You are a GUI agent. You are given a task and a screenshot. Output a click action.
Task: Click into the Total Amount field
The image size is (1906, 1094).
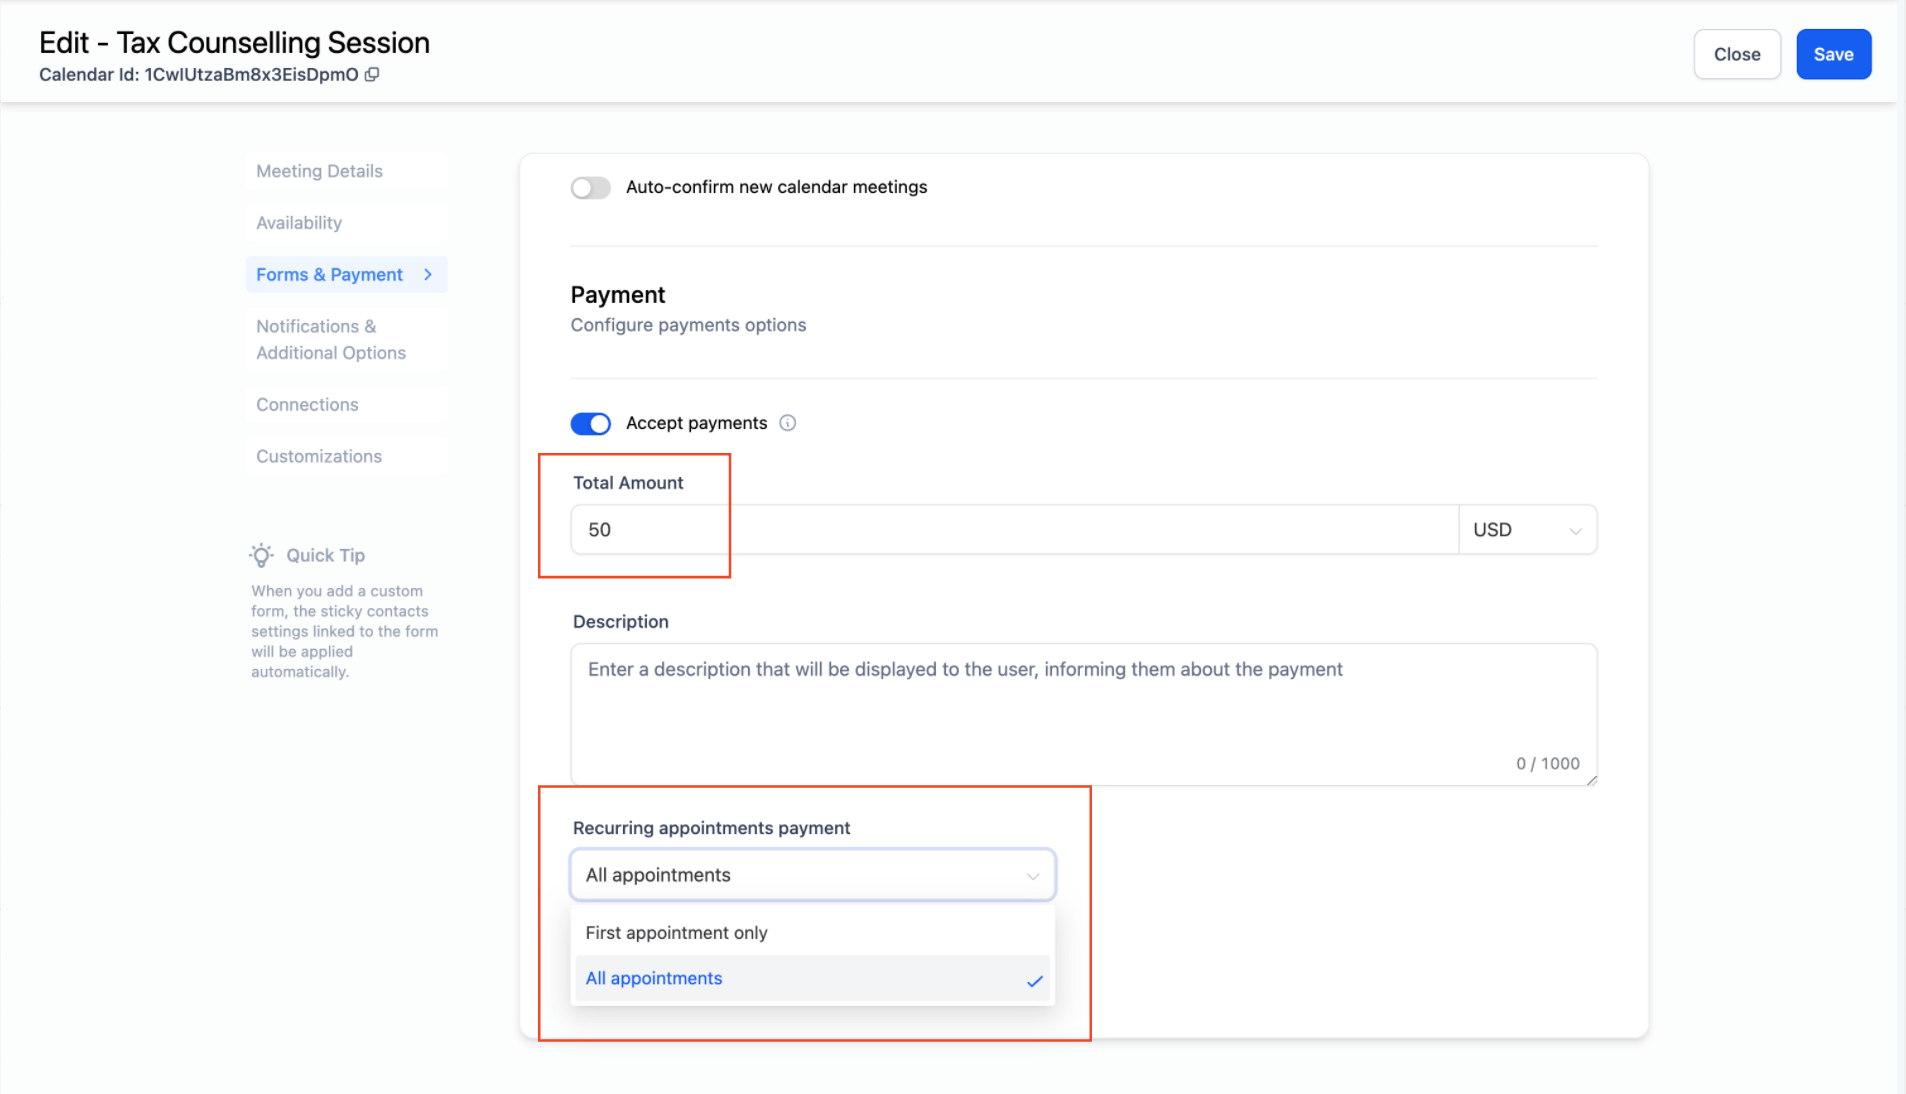1014,530
